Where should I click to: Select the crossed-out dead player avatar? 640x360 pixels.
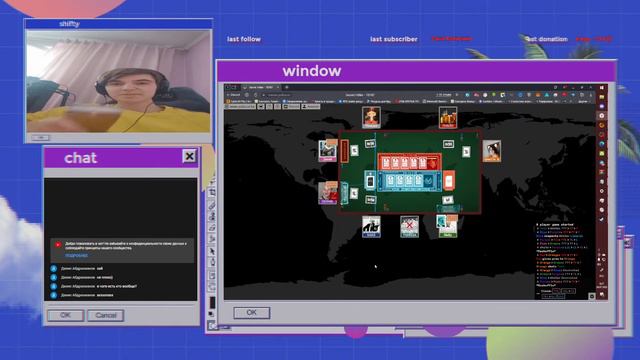[409, 227]
